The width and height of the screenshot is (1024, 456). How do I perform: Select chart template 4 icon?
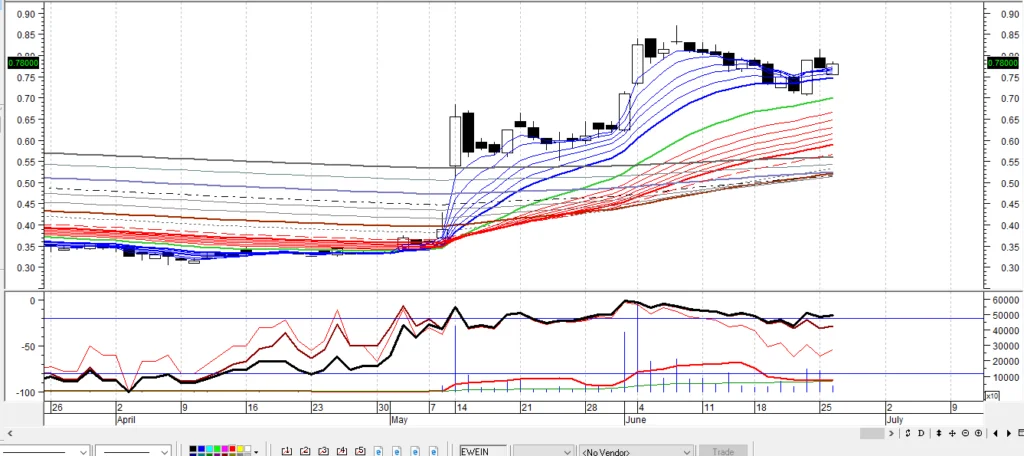coord(342,451)
